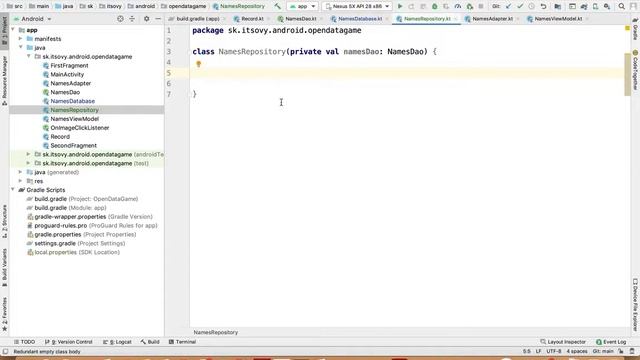Open the Logcat tool window

point(117,342)
